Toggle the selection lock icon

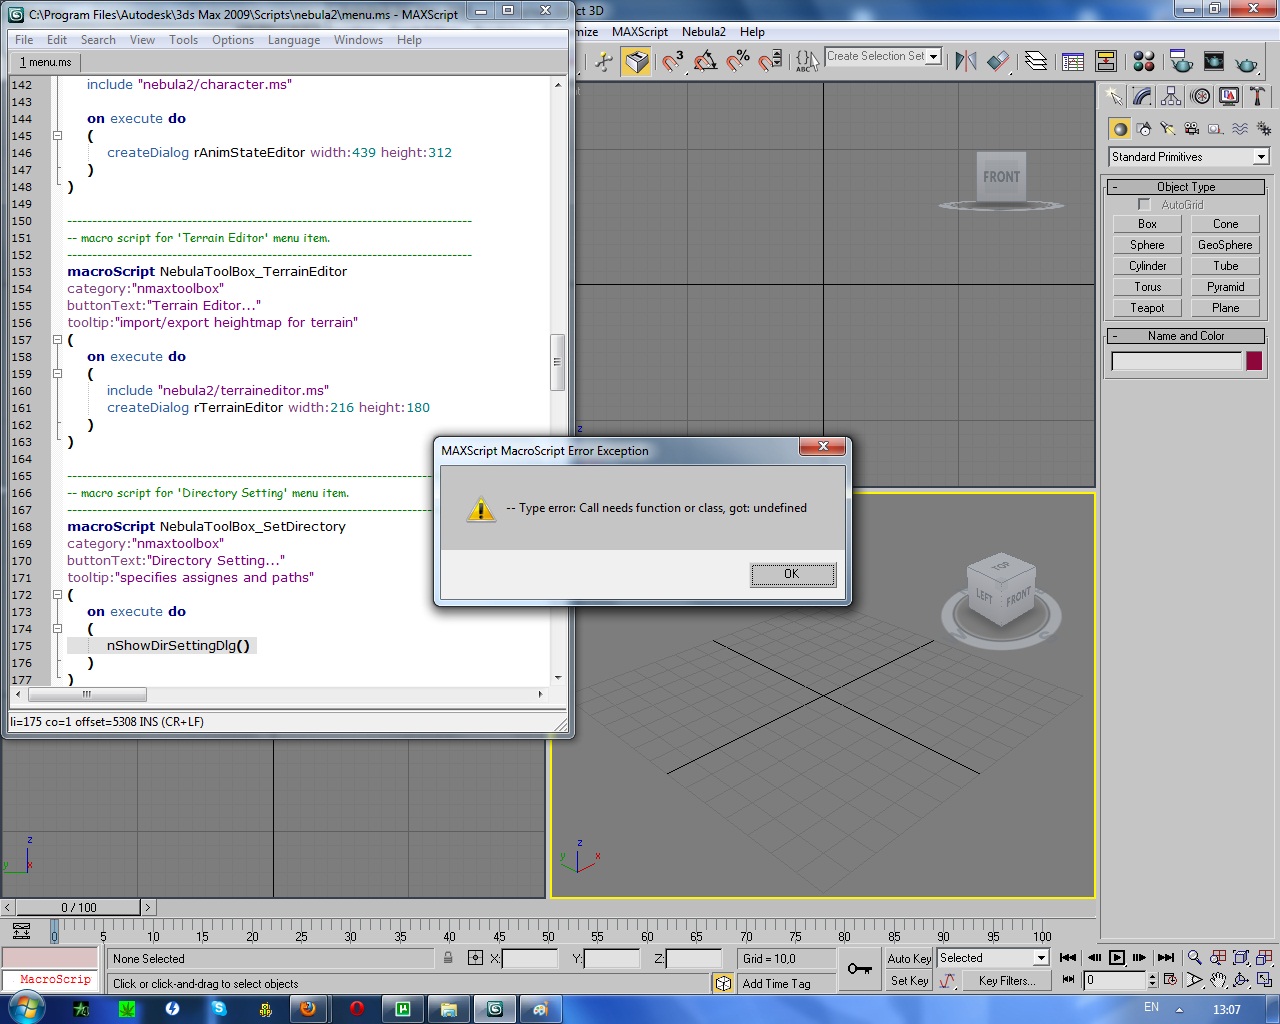pos(448,958)
